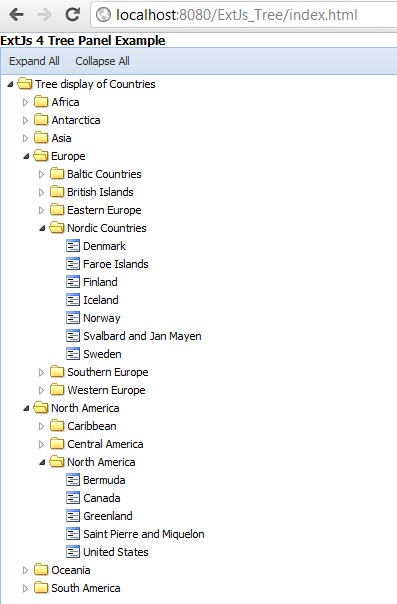The width and height of the screenshot is (397, 604).
Task: Click the globe site-info icon in address bar
Action: (103, 15)
